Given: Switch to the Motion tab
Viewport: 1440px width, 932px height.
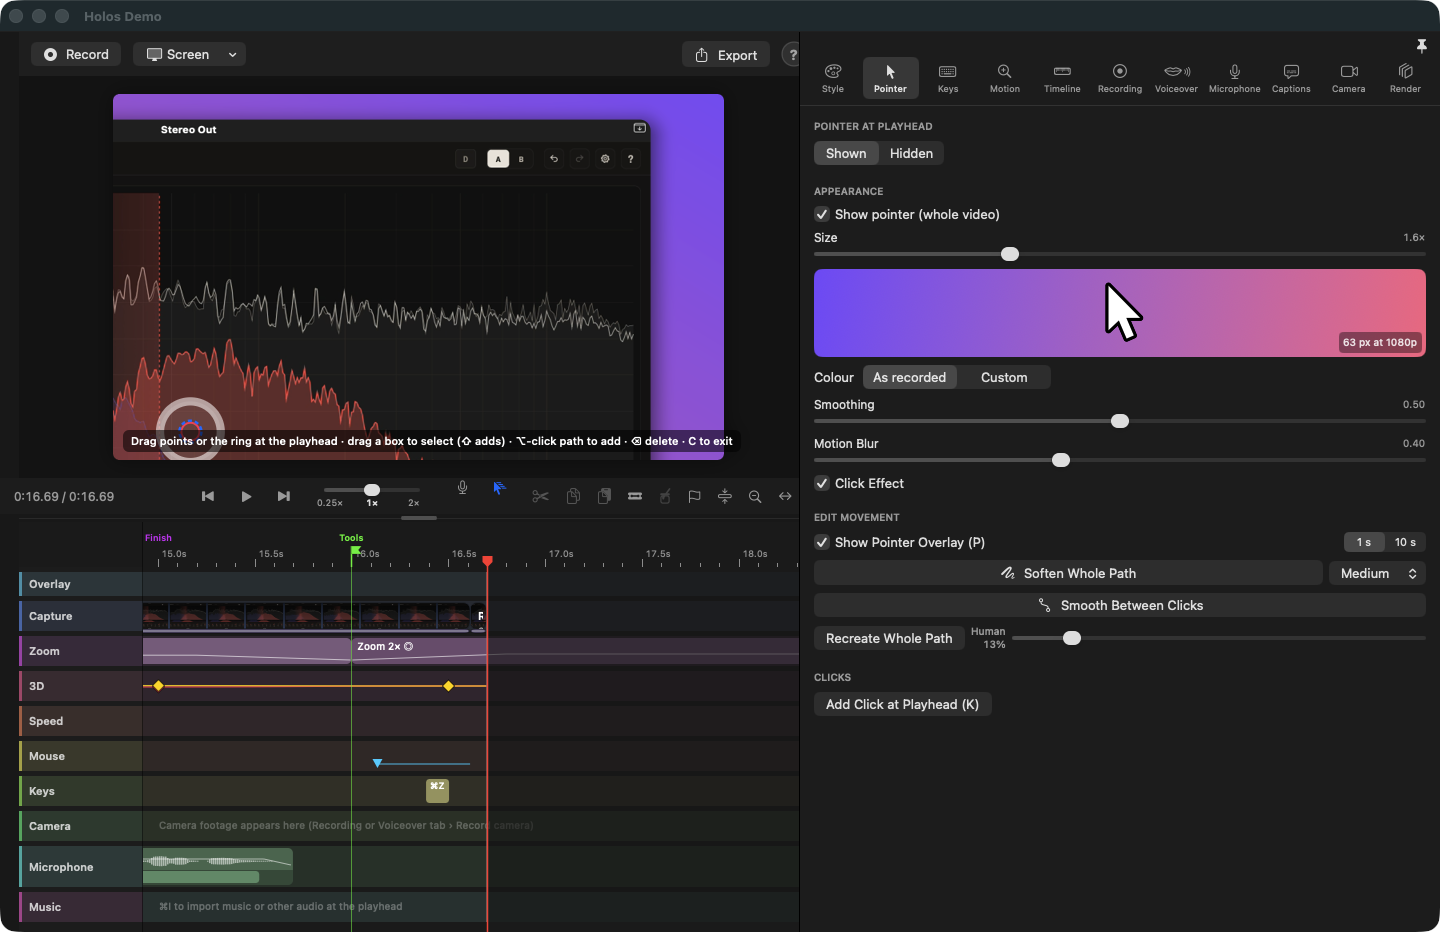Looking at the screenshot, I should click(1004, 78).
